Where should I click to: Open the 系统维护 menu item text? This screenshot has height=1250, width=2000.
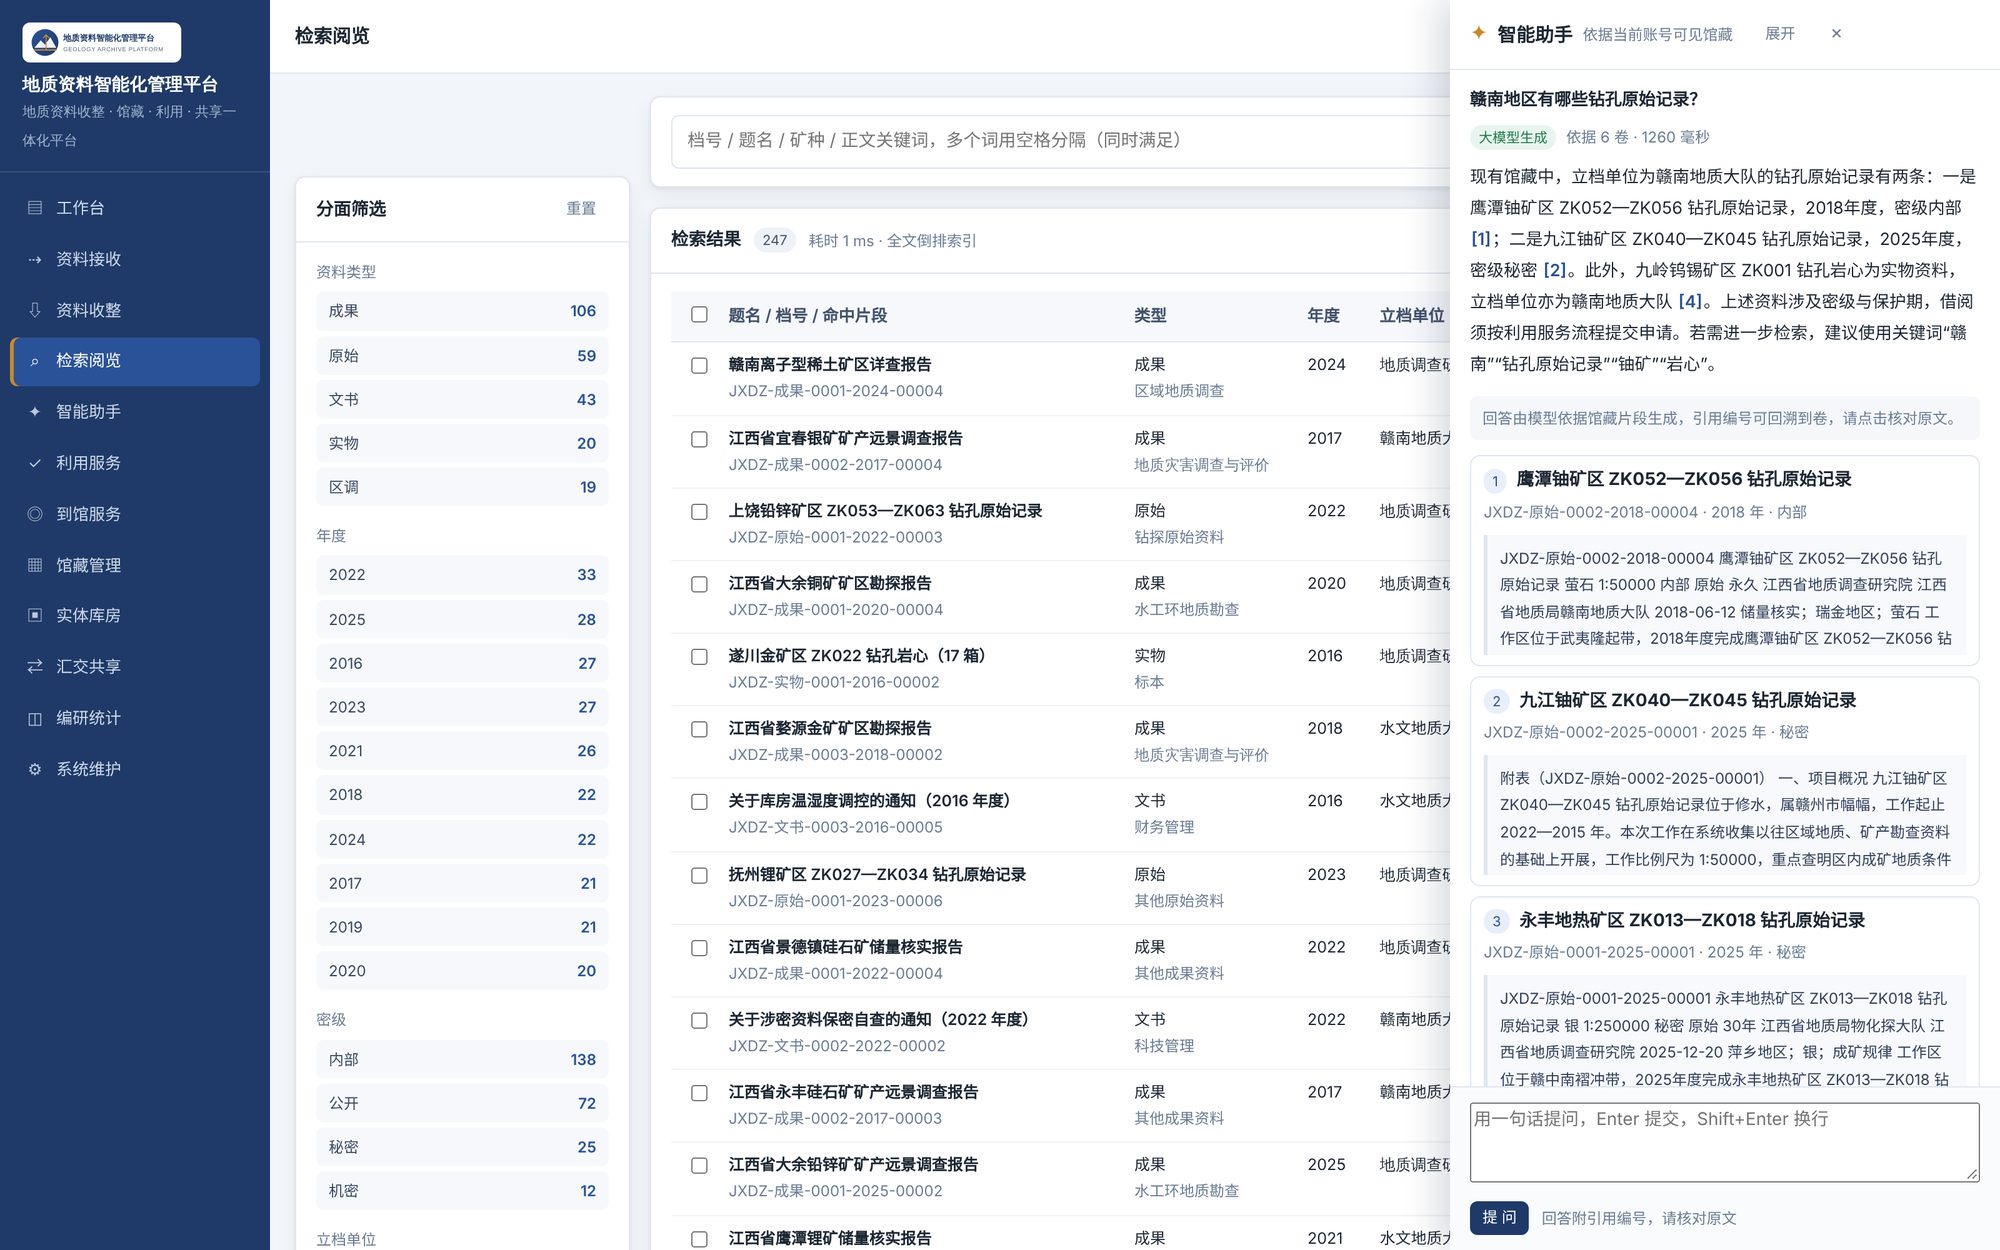tap(88, 769)
